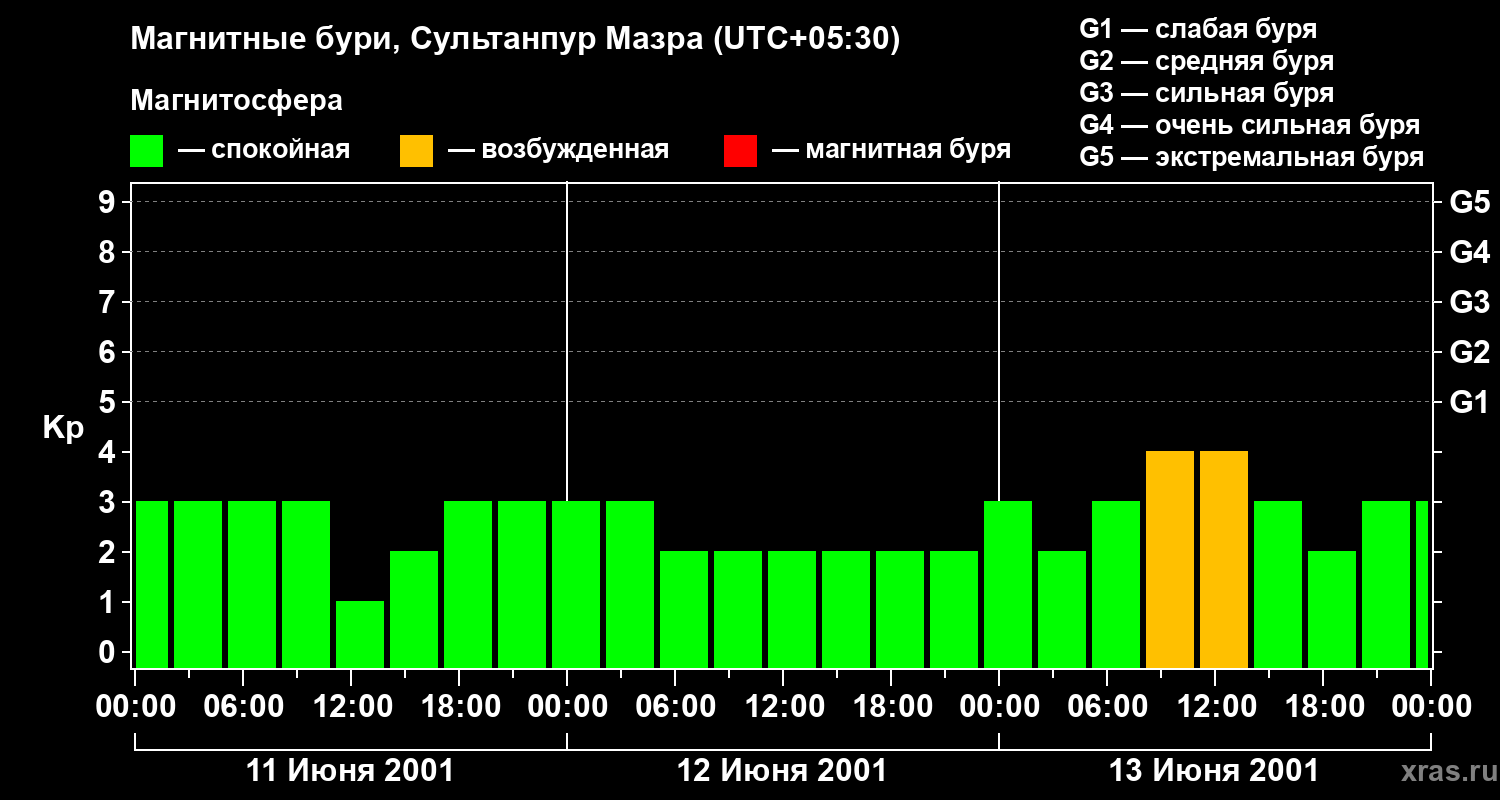Click the 06:00 time label for 13 June
Screen dimensions: 1500x800
(x=1108, y=706)
